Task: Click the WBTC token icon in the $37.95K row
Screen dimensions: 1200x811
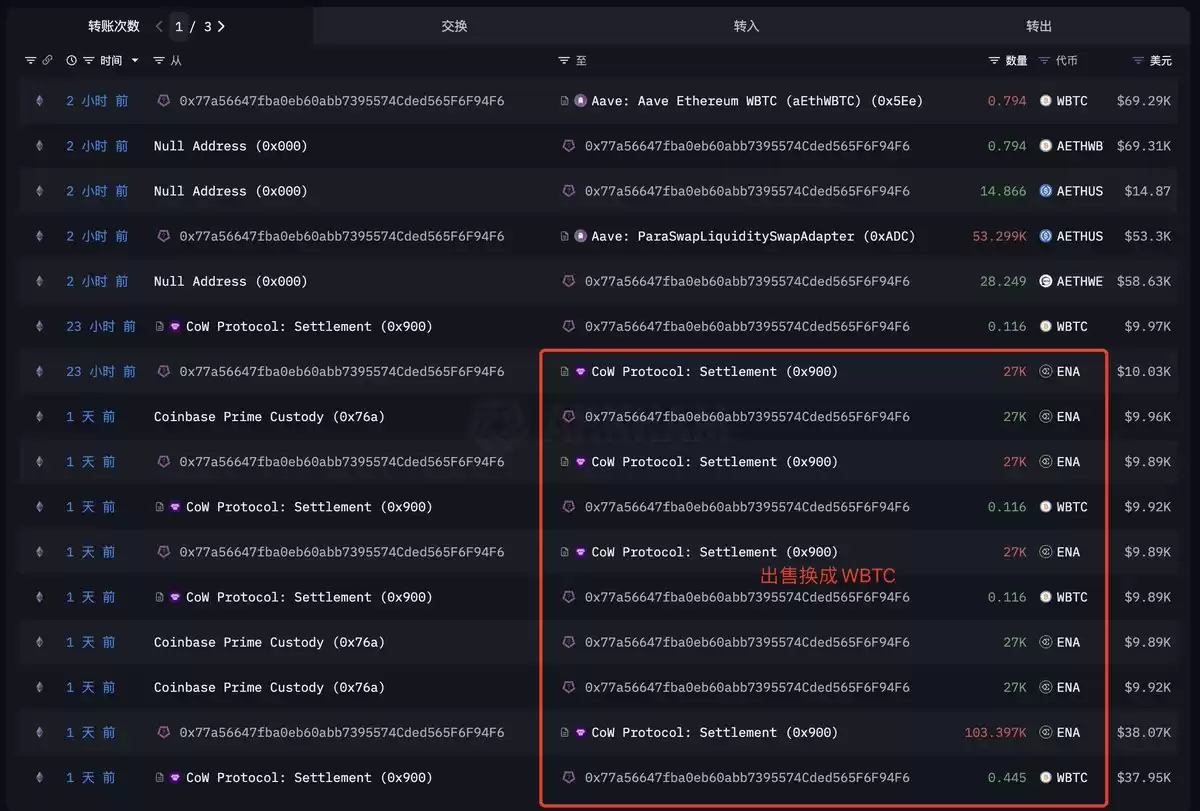Action: coord(1046,777)
